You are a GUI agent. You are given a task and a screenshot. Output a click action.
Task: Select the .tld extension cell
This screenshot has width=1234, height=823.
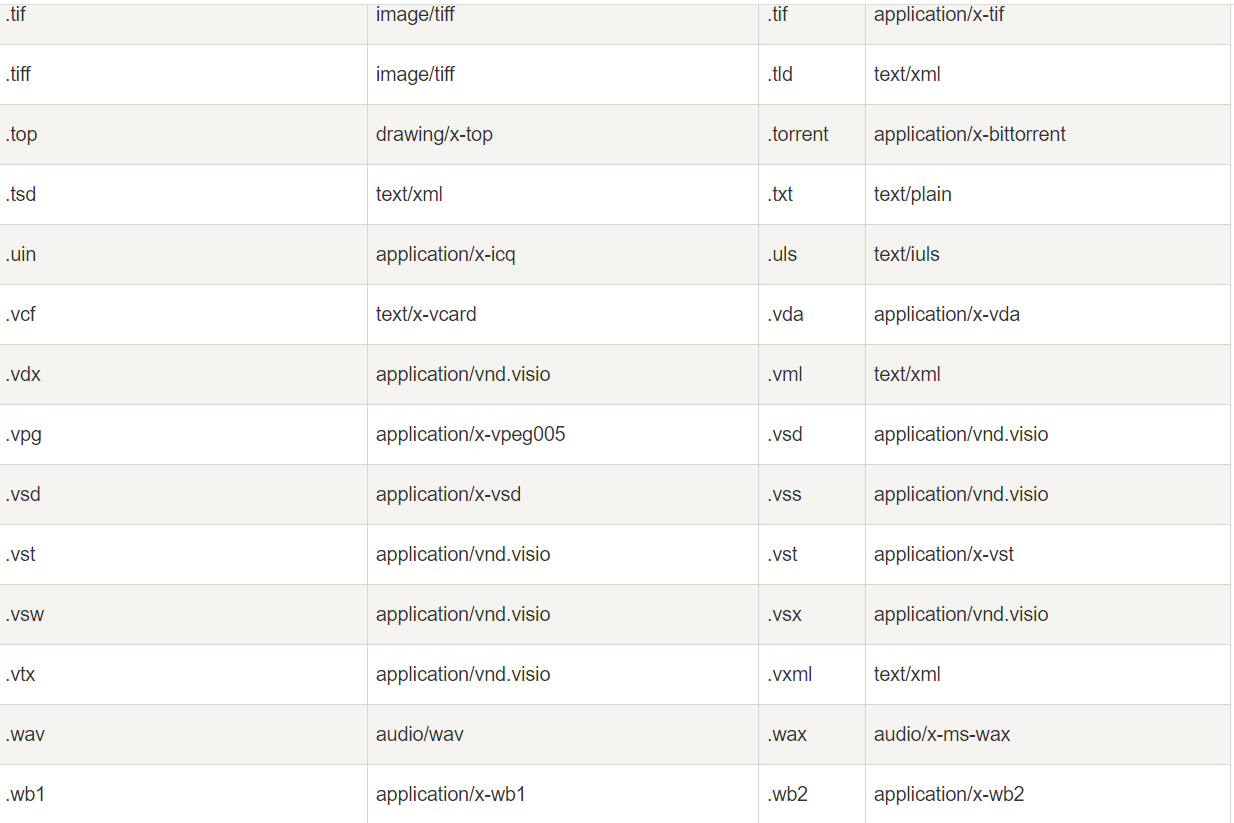pyautogui.click(x=812, y=74)
